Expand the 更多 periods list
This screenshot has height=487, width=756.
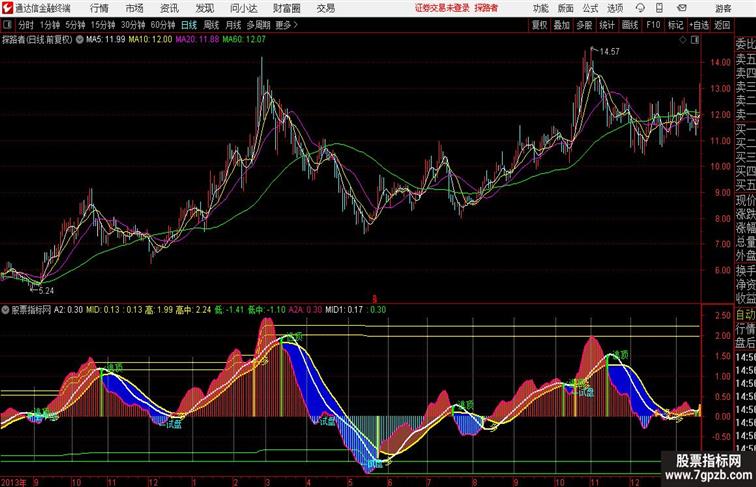click(x=287, y=25)
